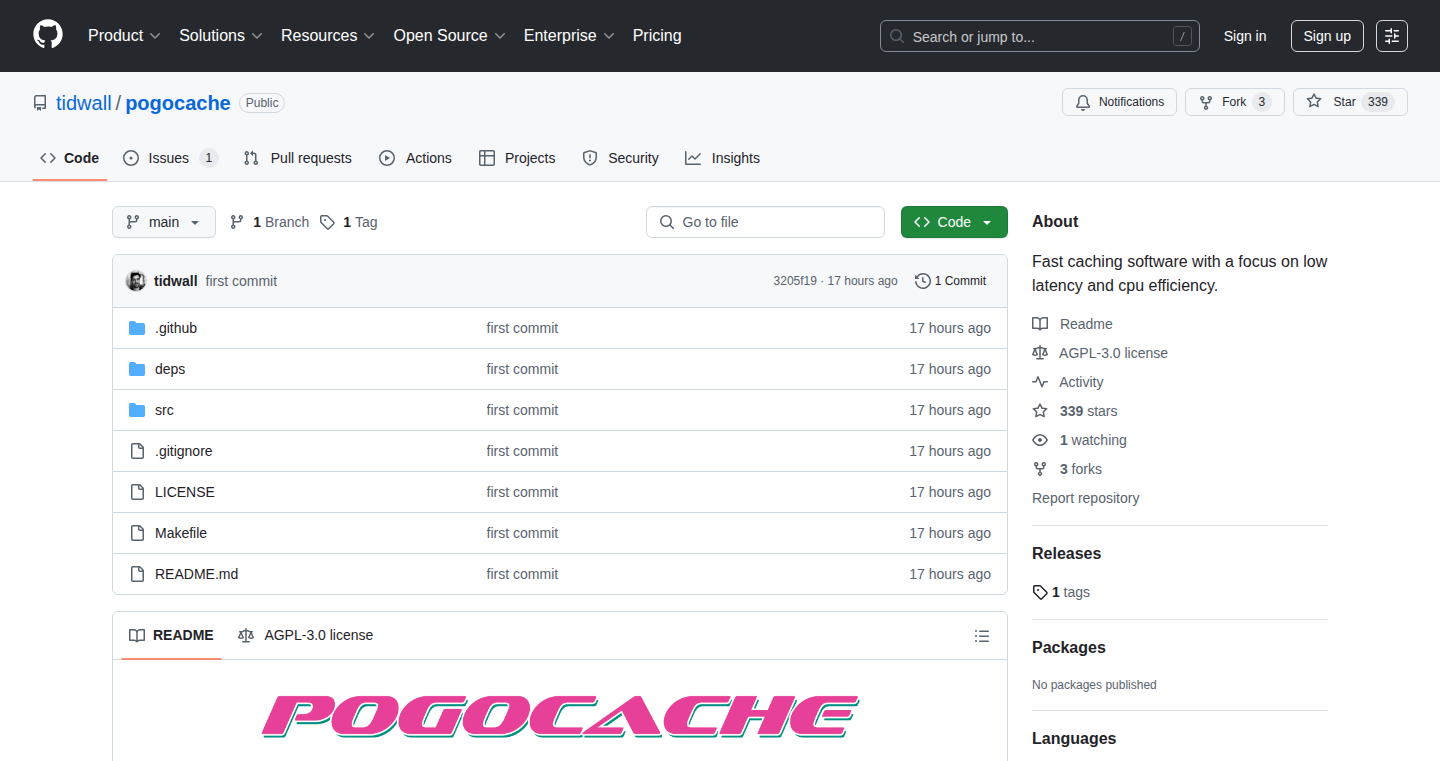Image resolution: width=1440 pixels, height=761 pixels.
Task: Click the folder icon beside src
Action: [x=137, y=410]
